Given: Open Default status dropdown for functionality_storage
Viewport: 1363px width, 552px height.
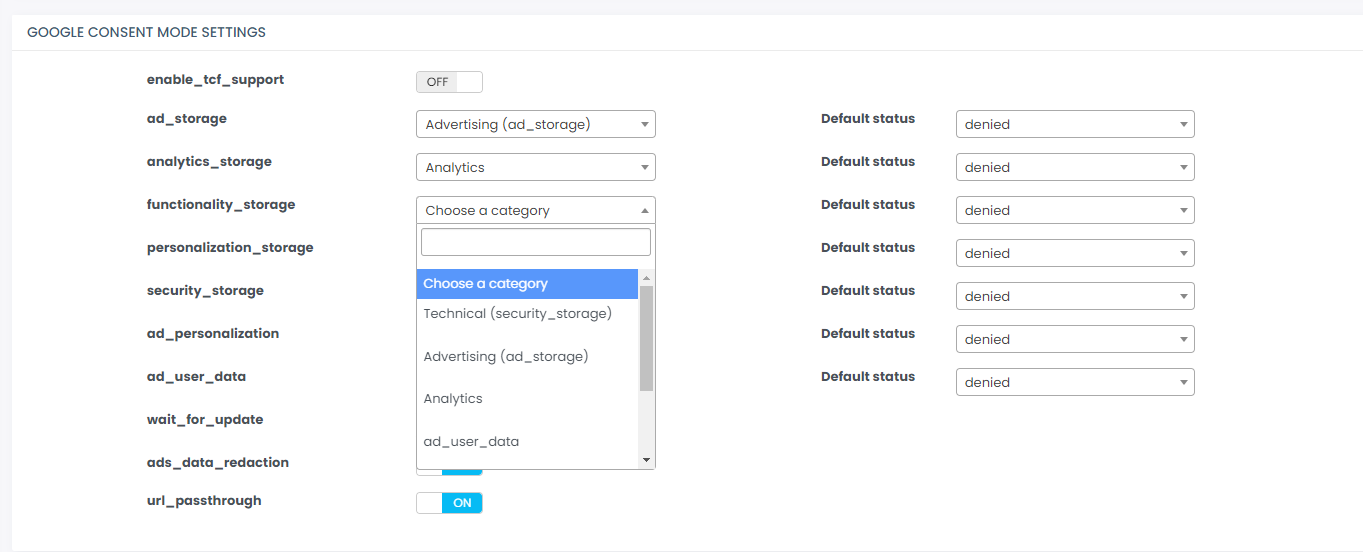Looking at the screenshot, I should (x=1075, y=211).
